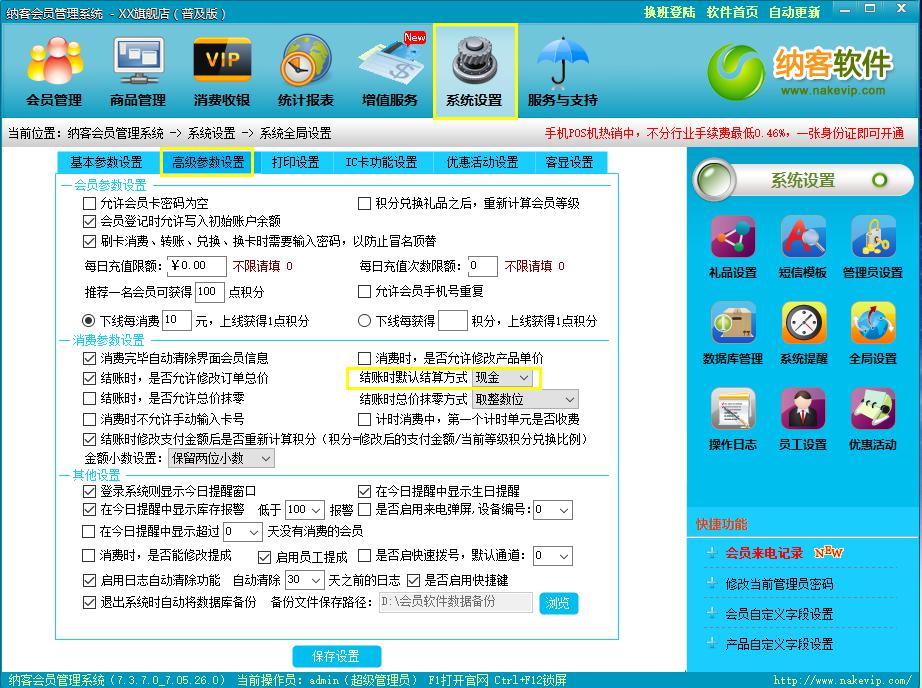Click the 浏览 button for backup path
922x688 pixels.
coord(559,603)
